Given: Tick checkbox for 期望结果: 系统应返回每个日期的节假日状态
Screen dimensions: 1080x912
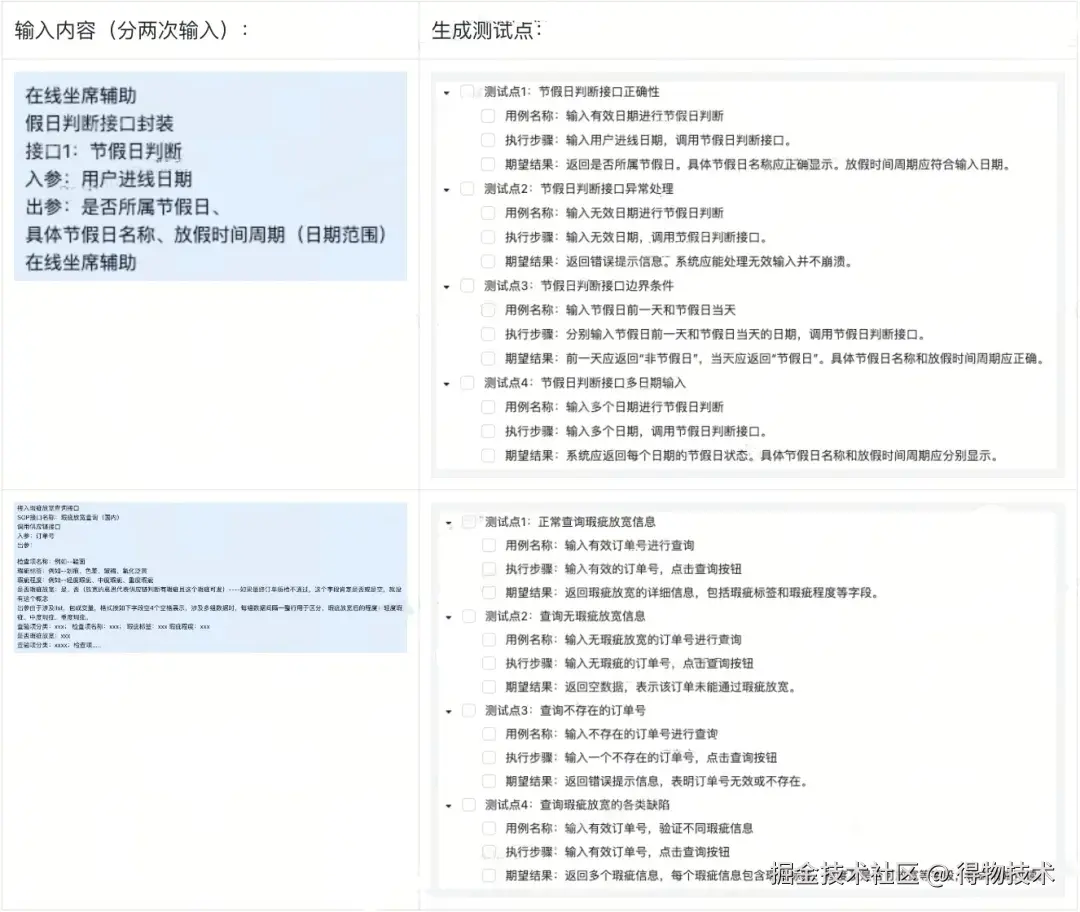Looking at the screenshot, I should coord(488,455).
